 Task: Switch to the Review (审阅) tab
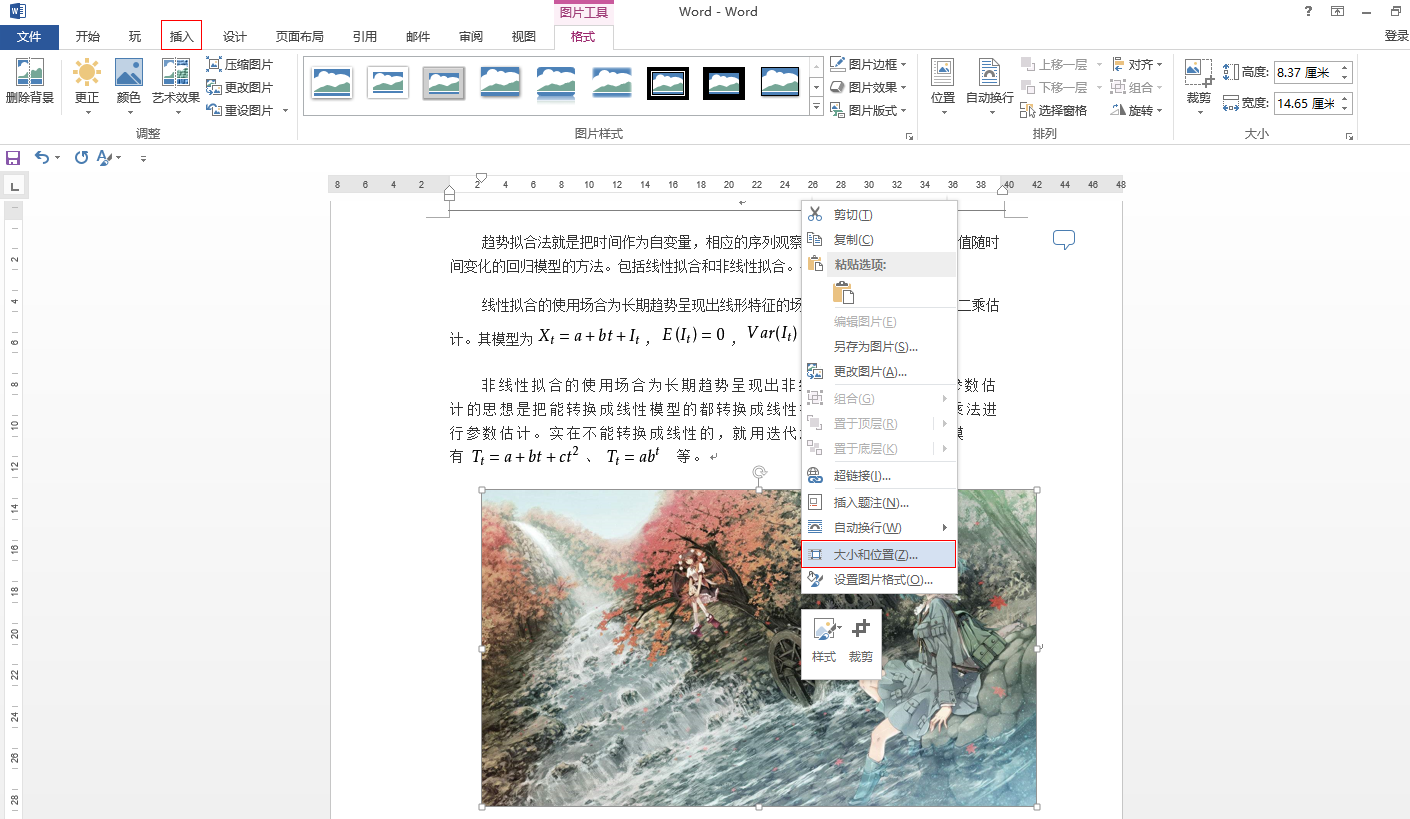471,37
